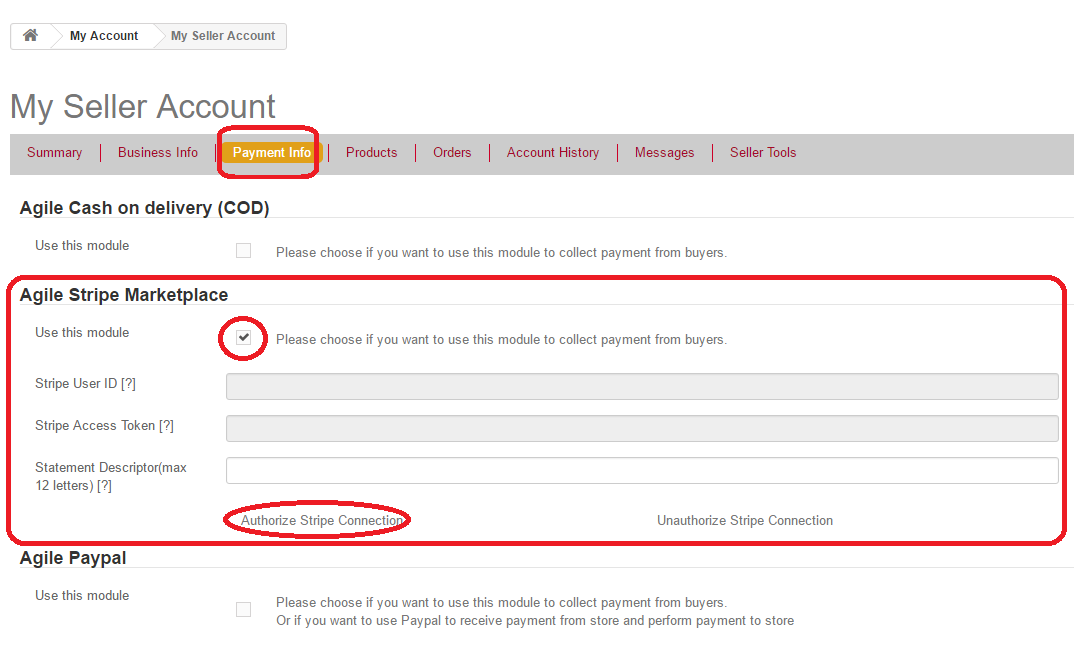Click Unauthorize Stripe Connection link
1074x650 pixels.
(x=745, y=521)
